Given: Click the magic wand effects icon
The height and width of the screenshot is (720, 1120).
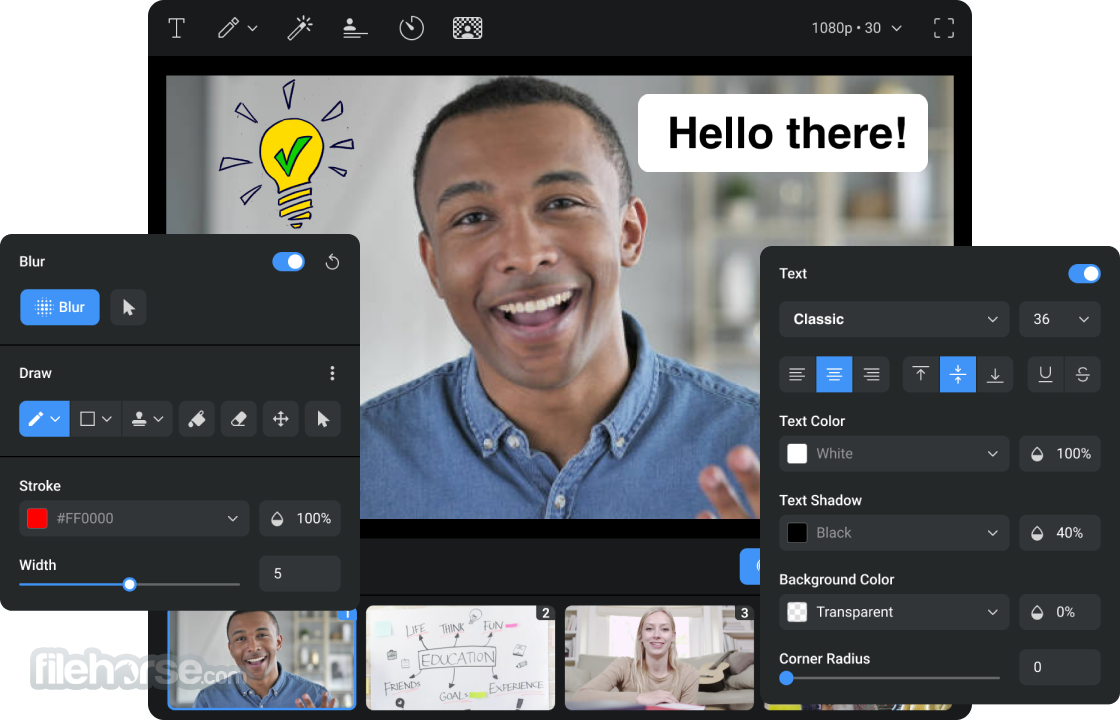Looking at the screenshot, I should pos(300,28).
